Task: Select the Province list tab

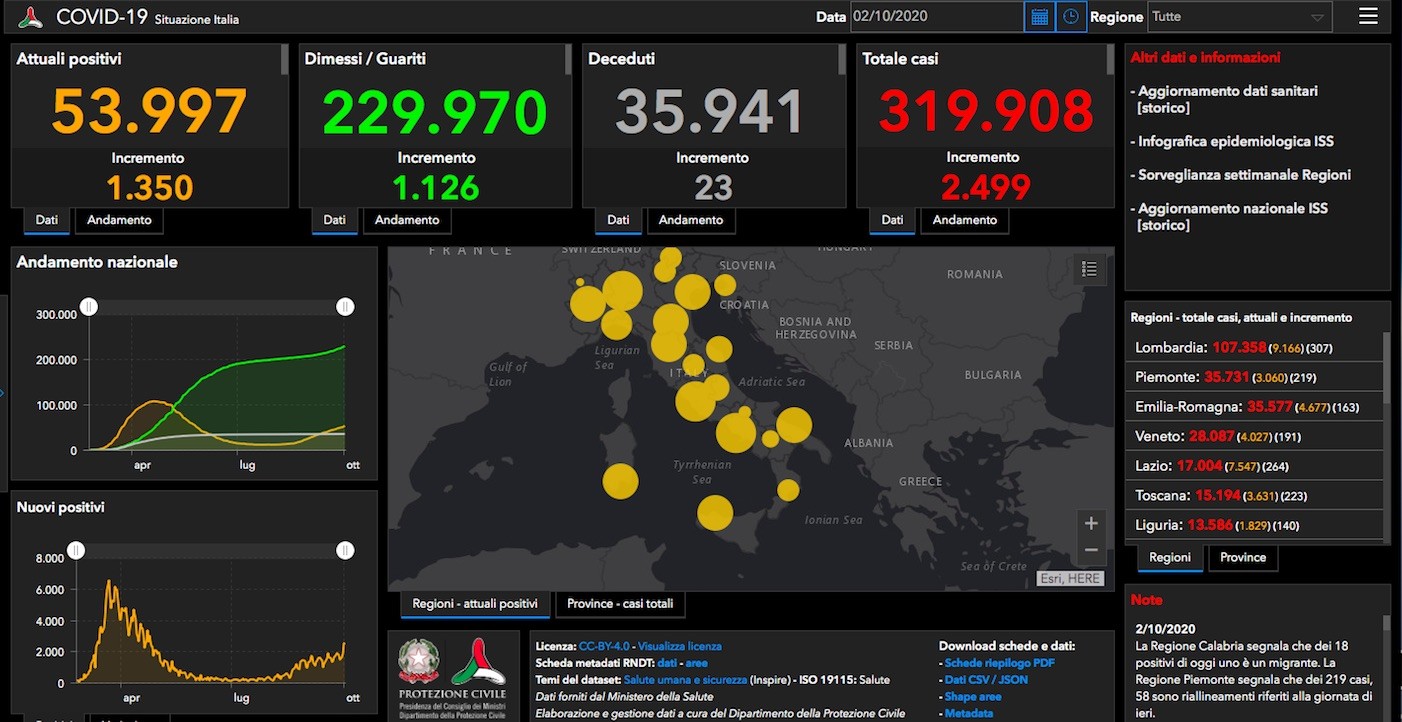Action: coord(1244,558)
